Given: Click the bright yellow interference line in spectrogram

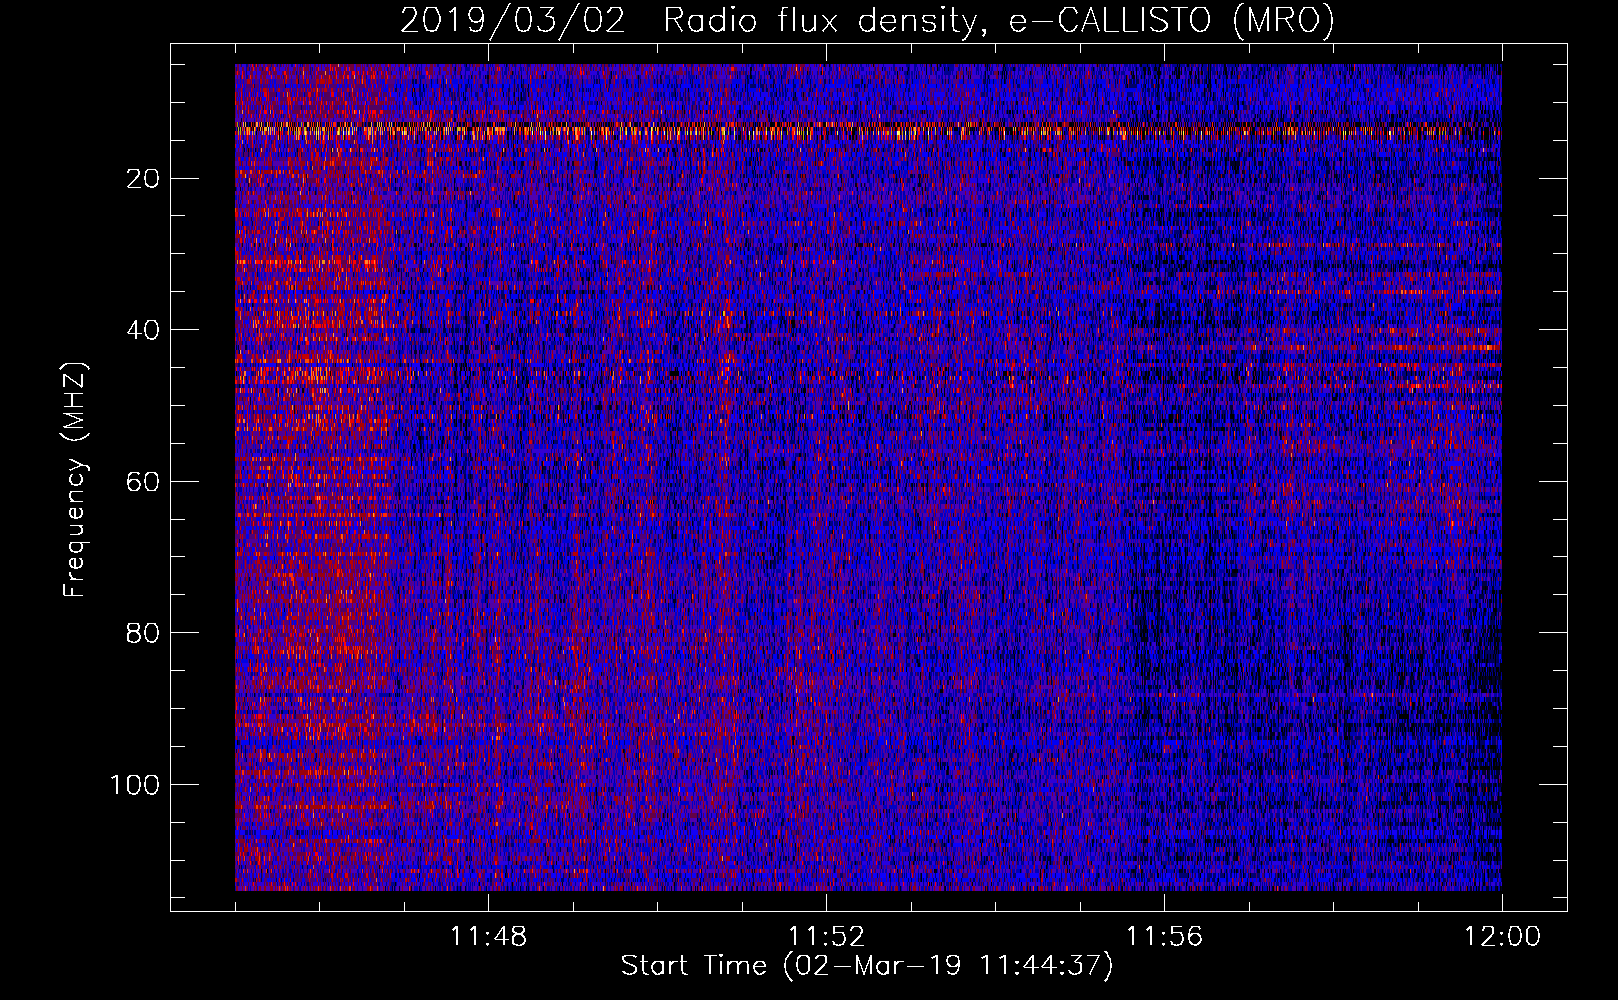Looking at the screenshot, I should click(868, 130).
